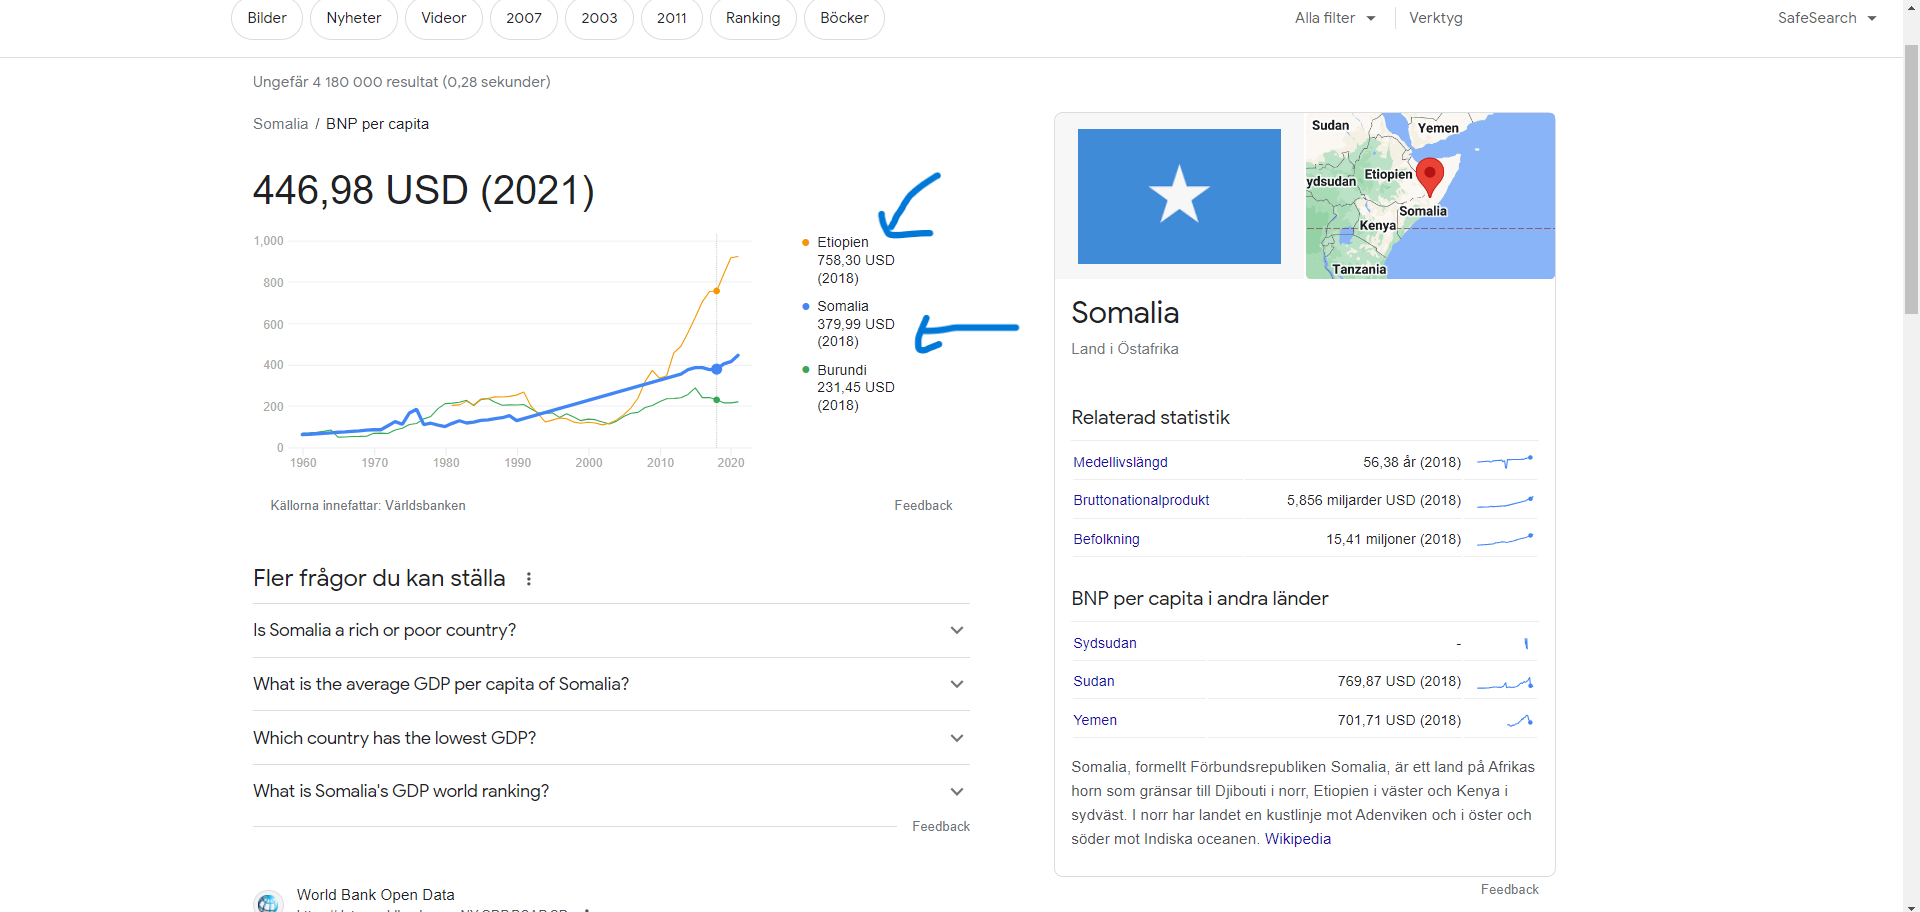Click the Yemen GDP sparkline icon
The image size is (1920, 912).
1519,720
